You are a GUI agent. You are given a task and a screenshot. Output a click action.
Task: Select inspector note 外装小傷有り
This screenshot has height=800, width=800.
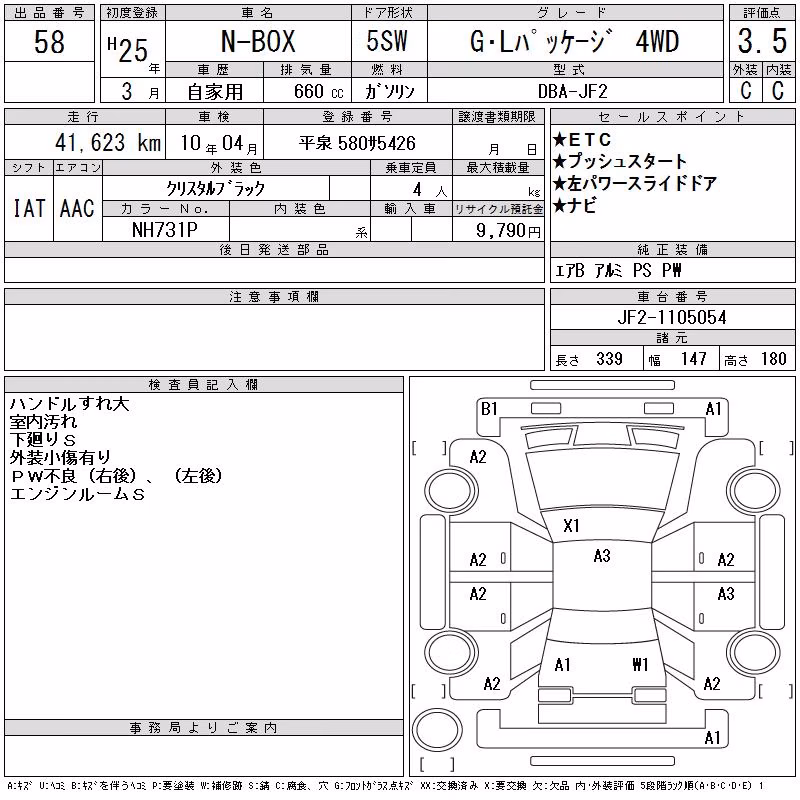click(60, 458)
